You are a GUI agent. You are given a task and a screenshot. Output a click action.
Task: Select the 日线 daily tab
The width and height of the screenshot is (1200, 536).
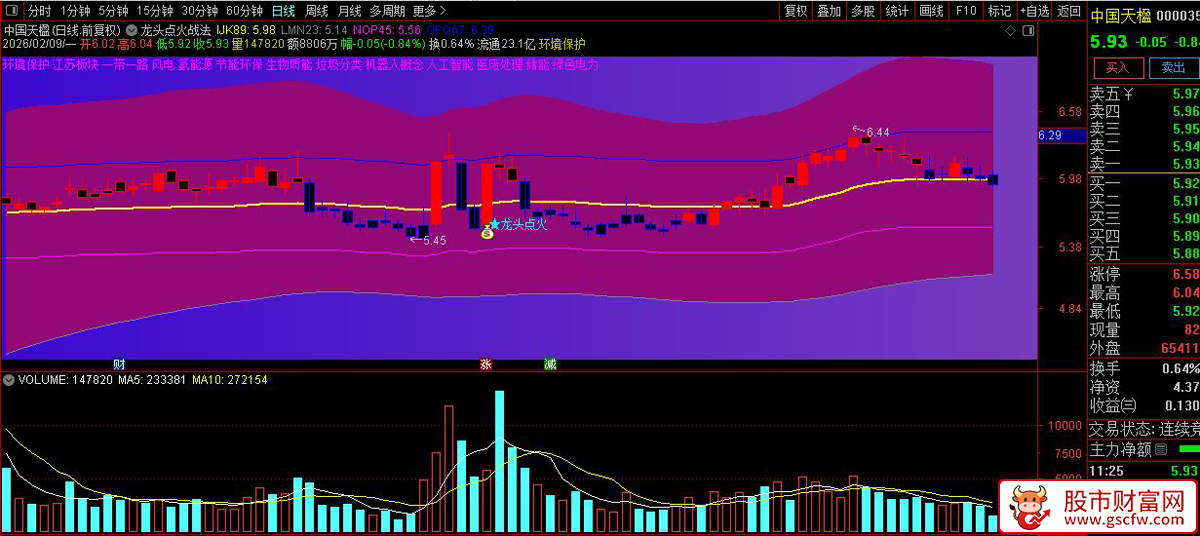coord(284,11)
